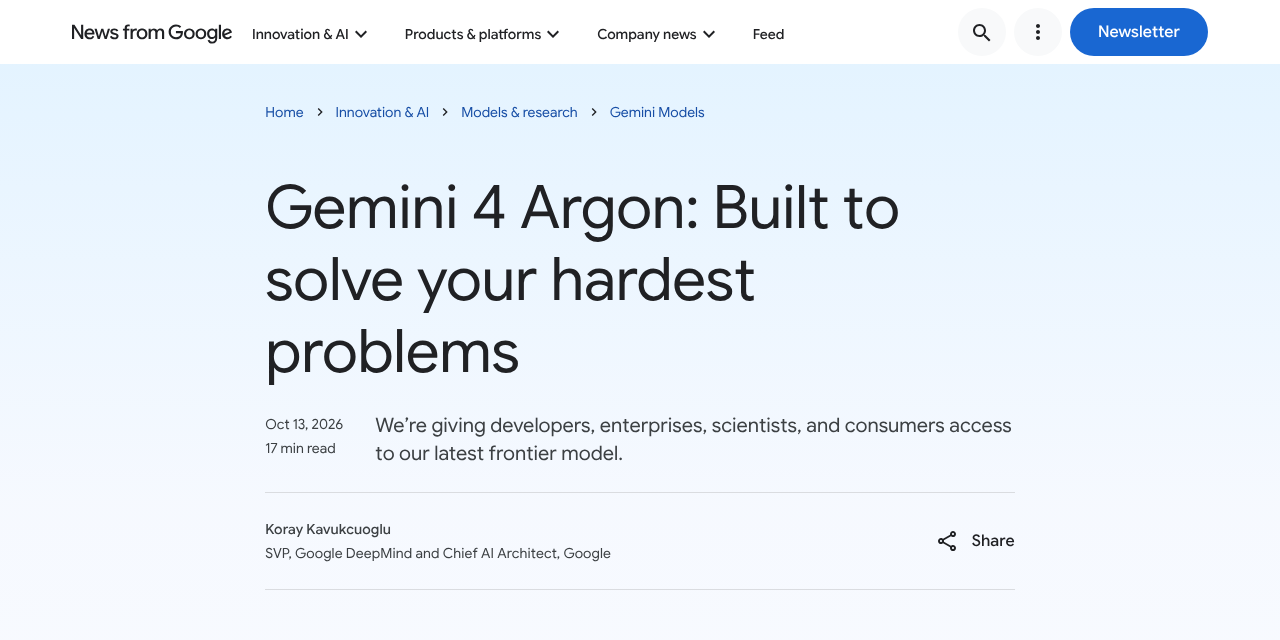
Task: Expand Innovation & AI nav chevron
Action: pos(361,34)
